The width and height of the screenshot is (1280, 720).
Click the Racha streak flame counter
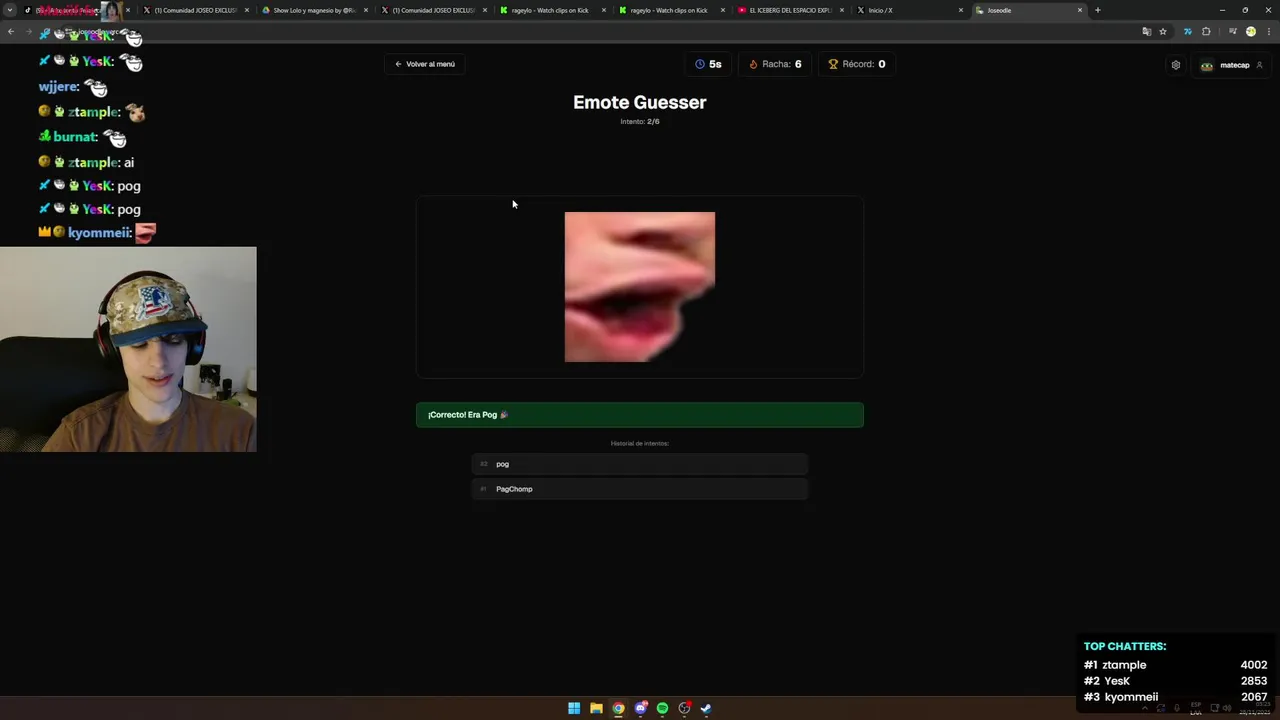click(x=775, y=64)
